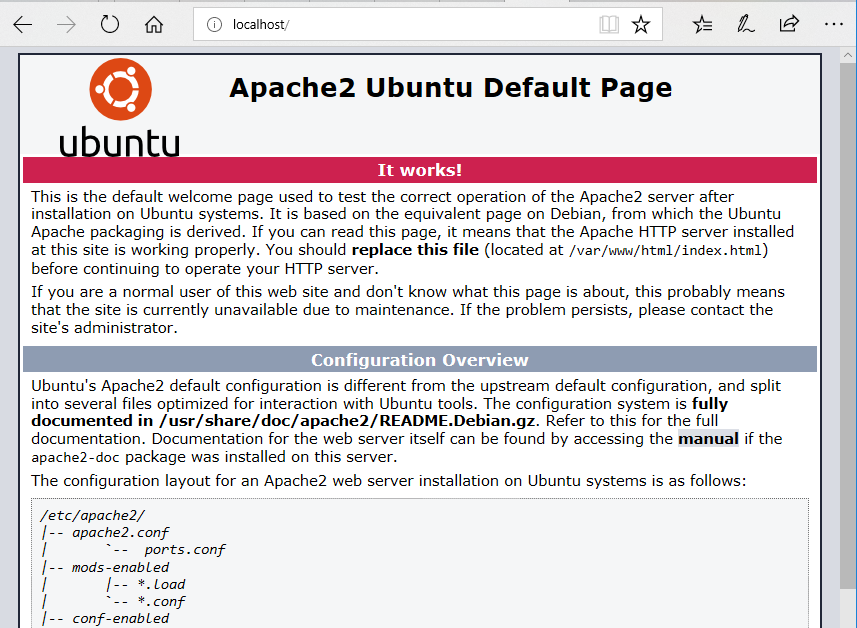
Task: Open the Favorites hub
Action: 702,25
